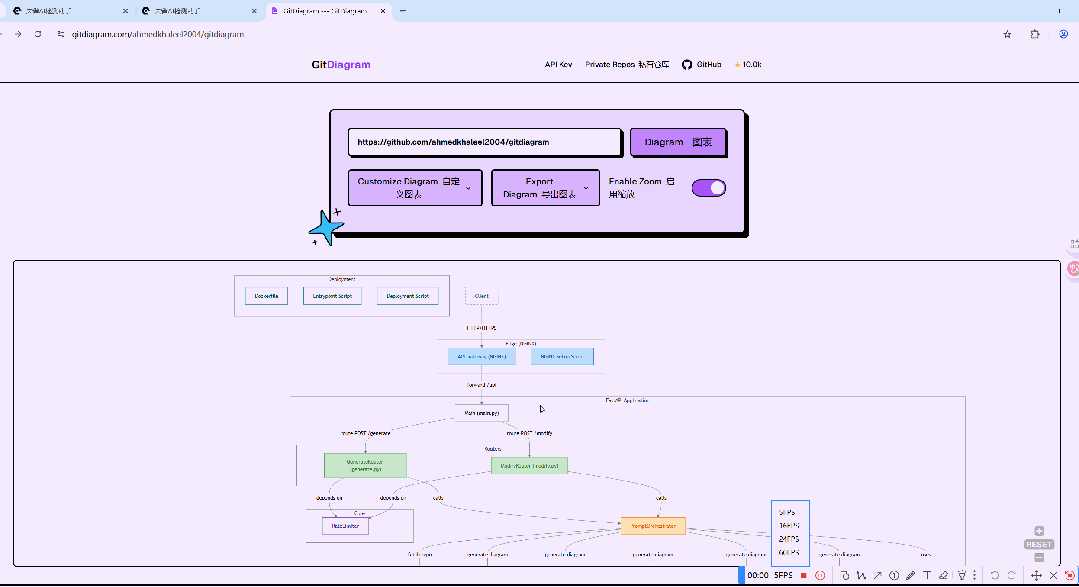Image resolution: width=1079 pixels, height=587 pixels.
Task: Pause the recording using the red circle icon
Action: click(820, 575)
